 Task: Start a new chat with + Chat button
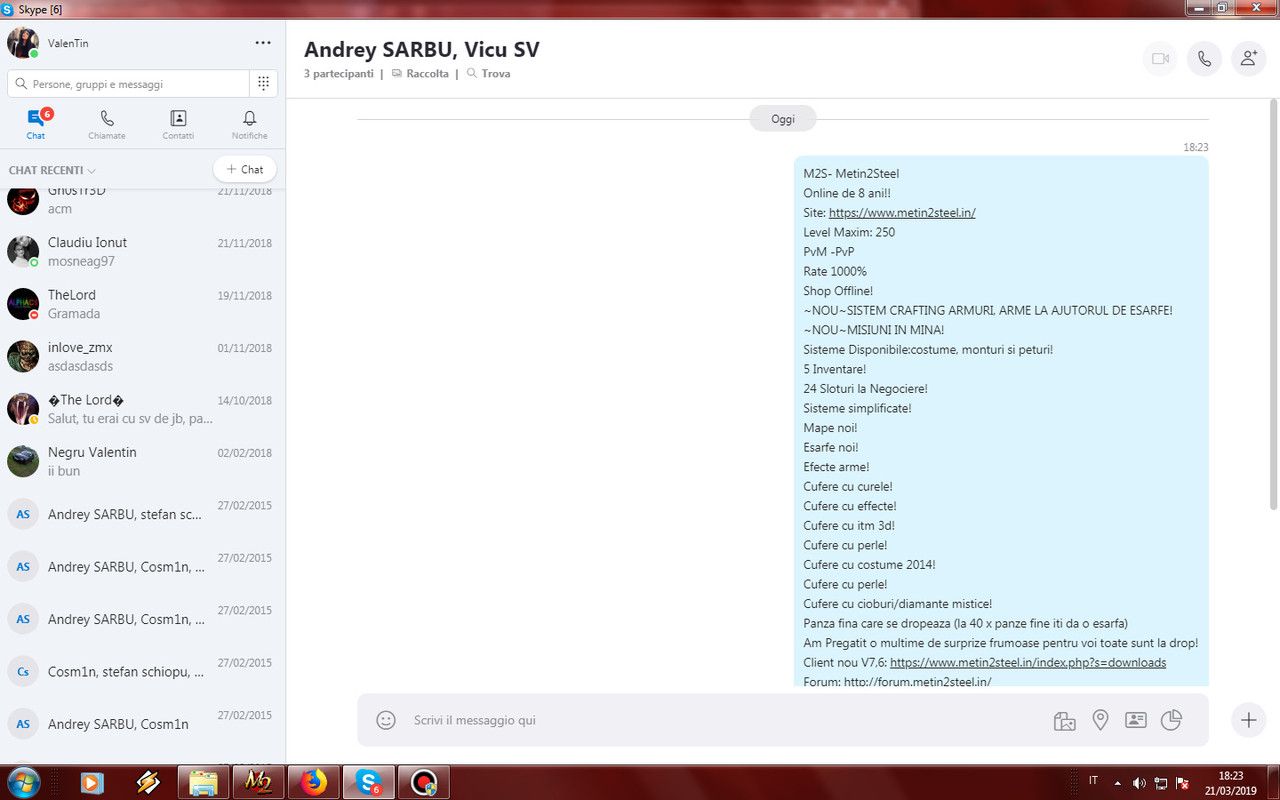tap(245, 169)
